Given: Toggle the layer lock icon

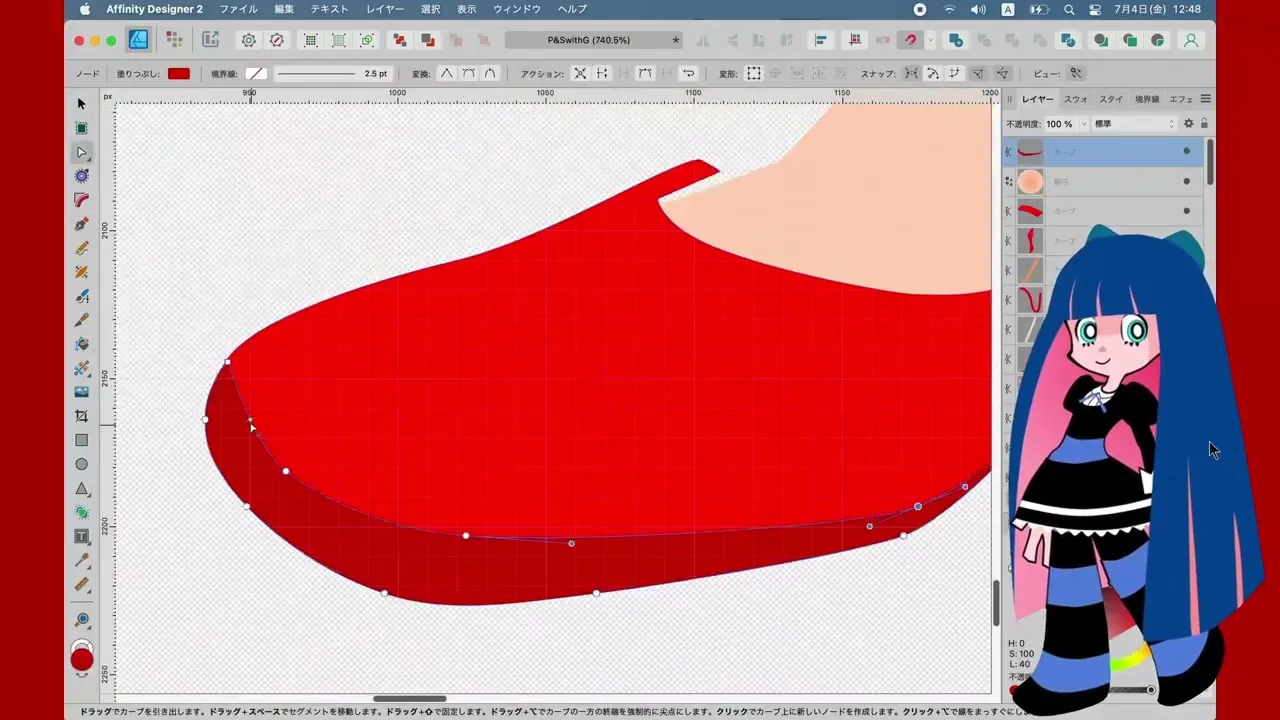Looking at the screenshot, I should coord(1204,124).
